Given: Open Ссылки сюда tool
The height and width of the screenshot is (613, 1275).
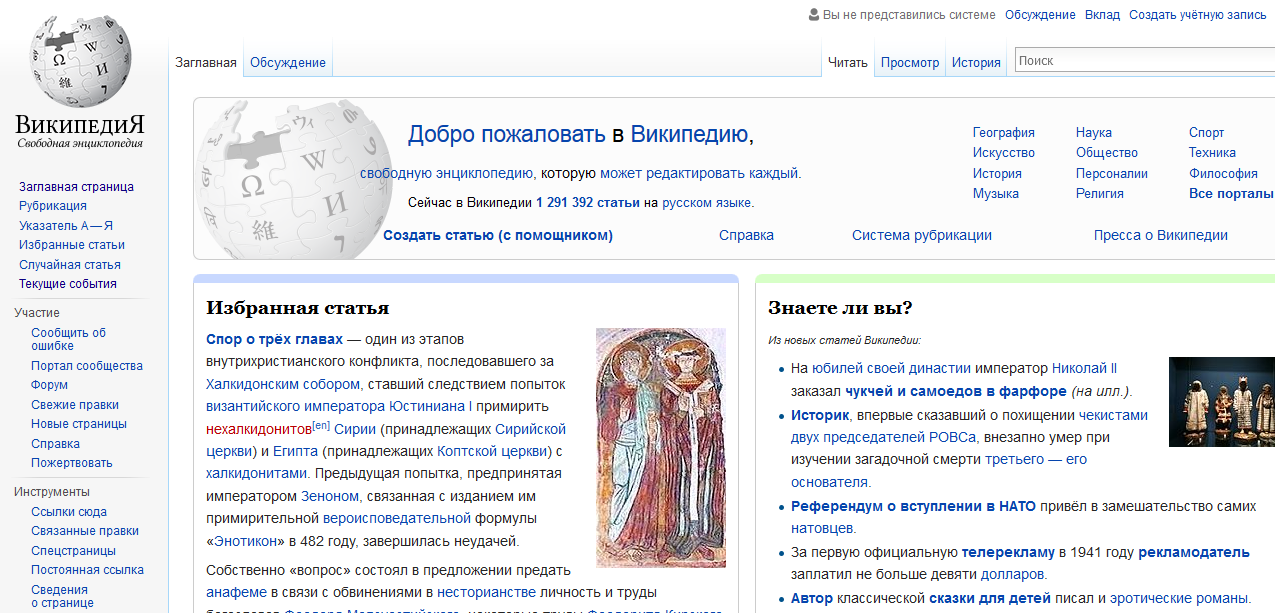Looking at the screenshot, I should point(69,512).
